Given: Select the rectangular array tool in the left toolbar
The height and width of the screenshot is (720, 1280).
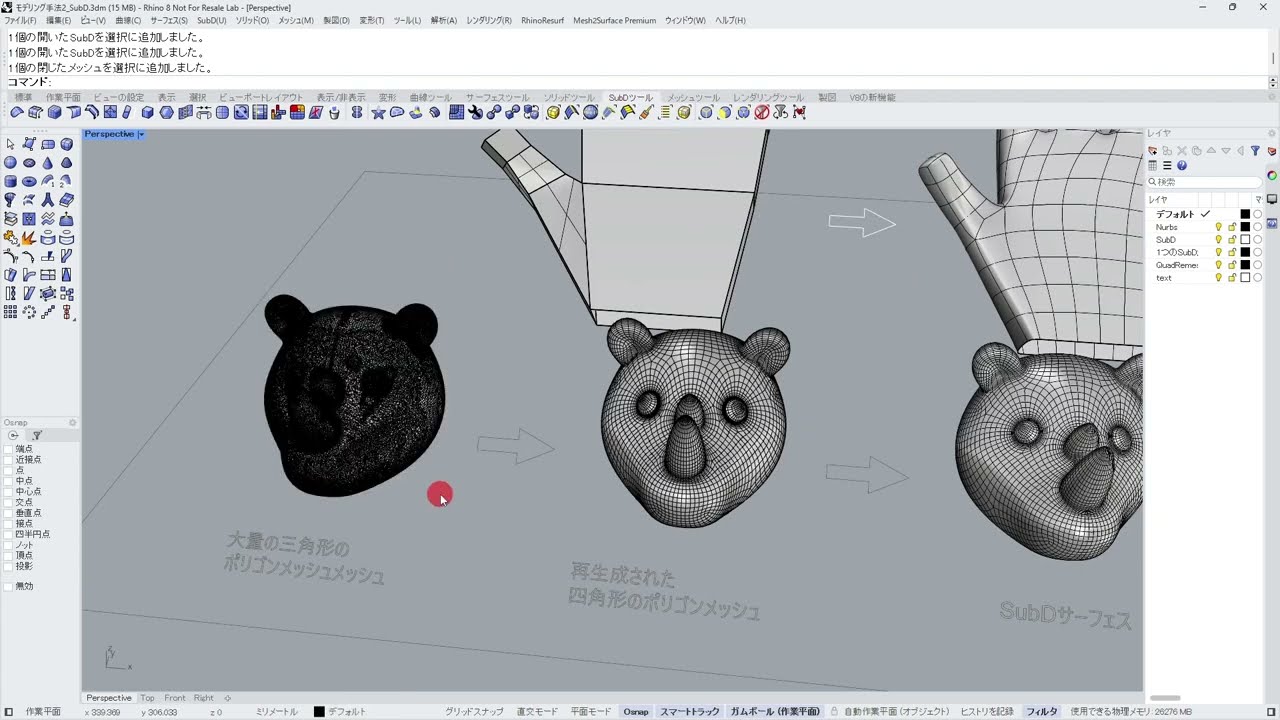Looking at the screenshot, I should (10, 312).
